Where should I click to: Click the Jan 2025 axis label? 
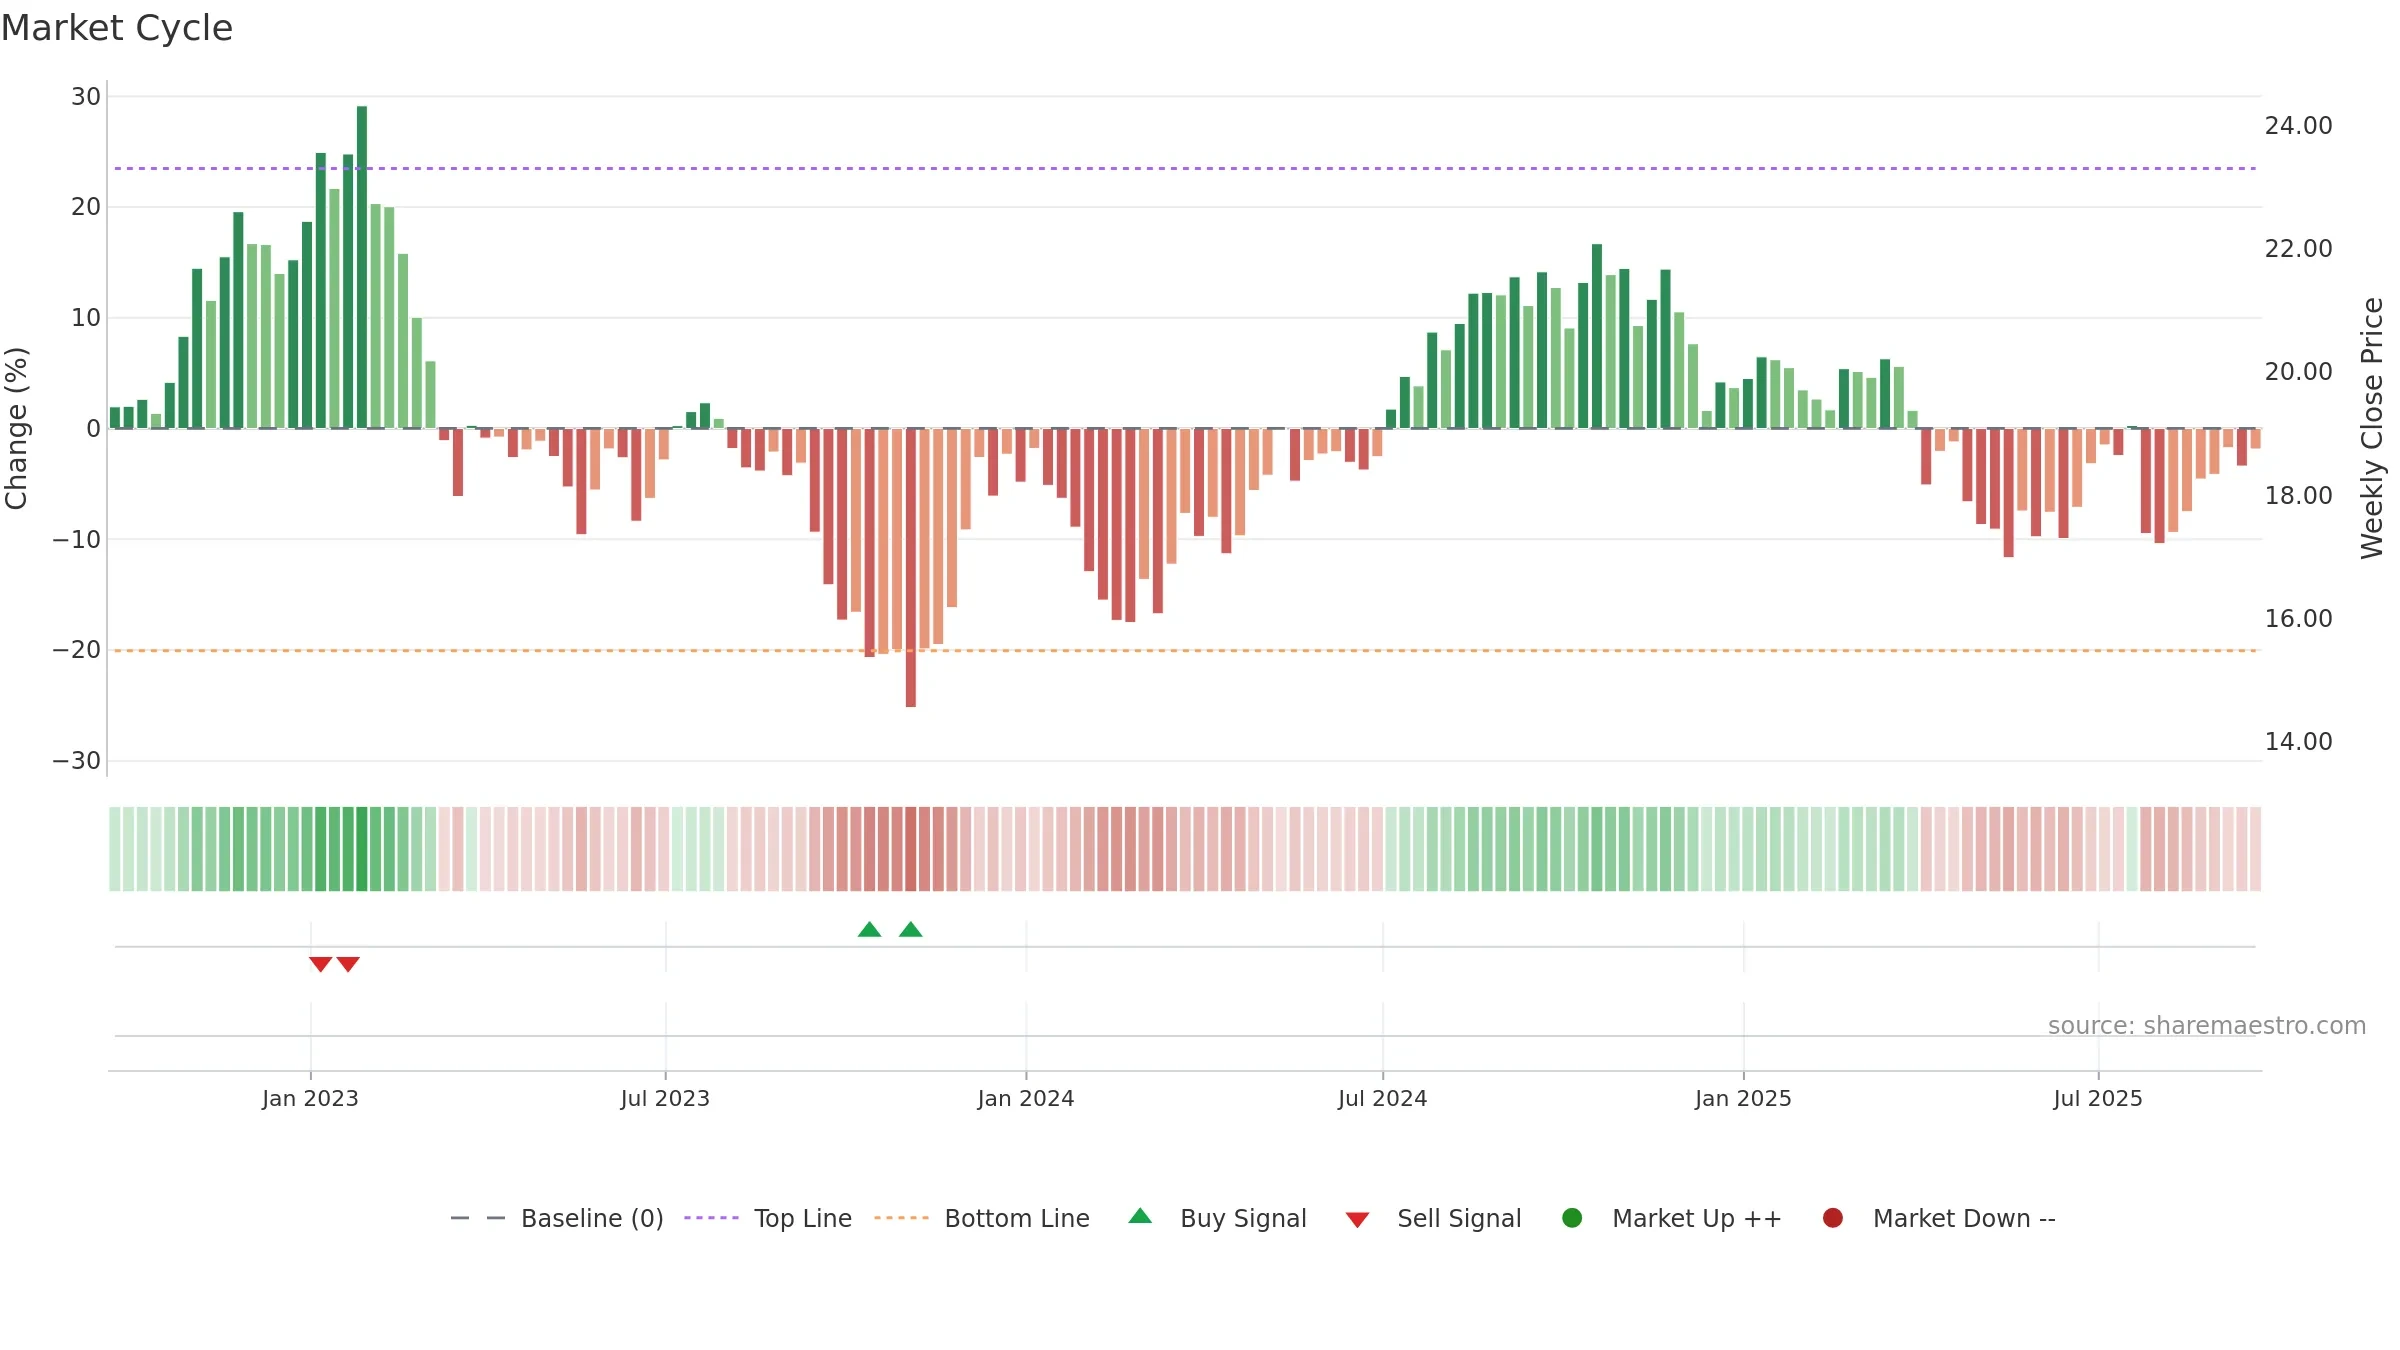(1743, 1098)
